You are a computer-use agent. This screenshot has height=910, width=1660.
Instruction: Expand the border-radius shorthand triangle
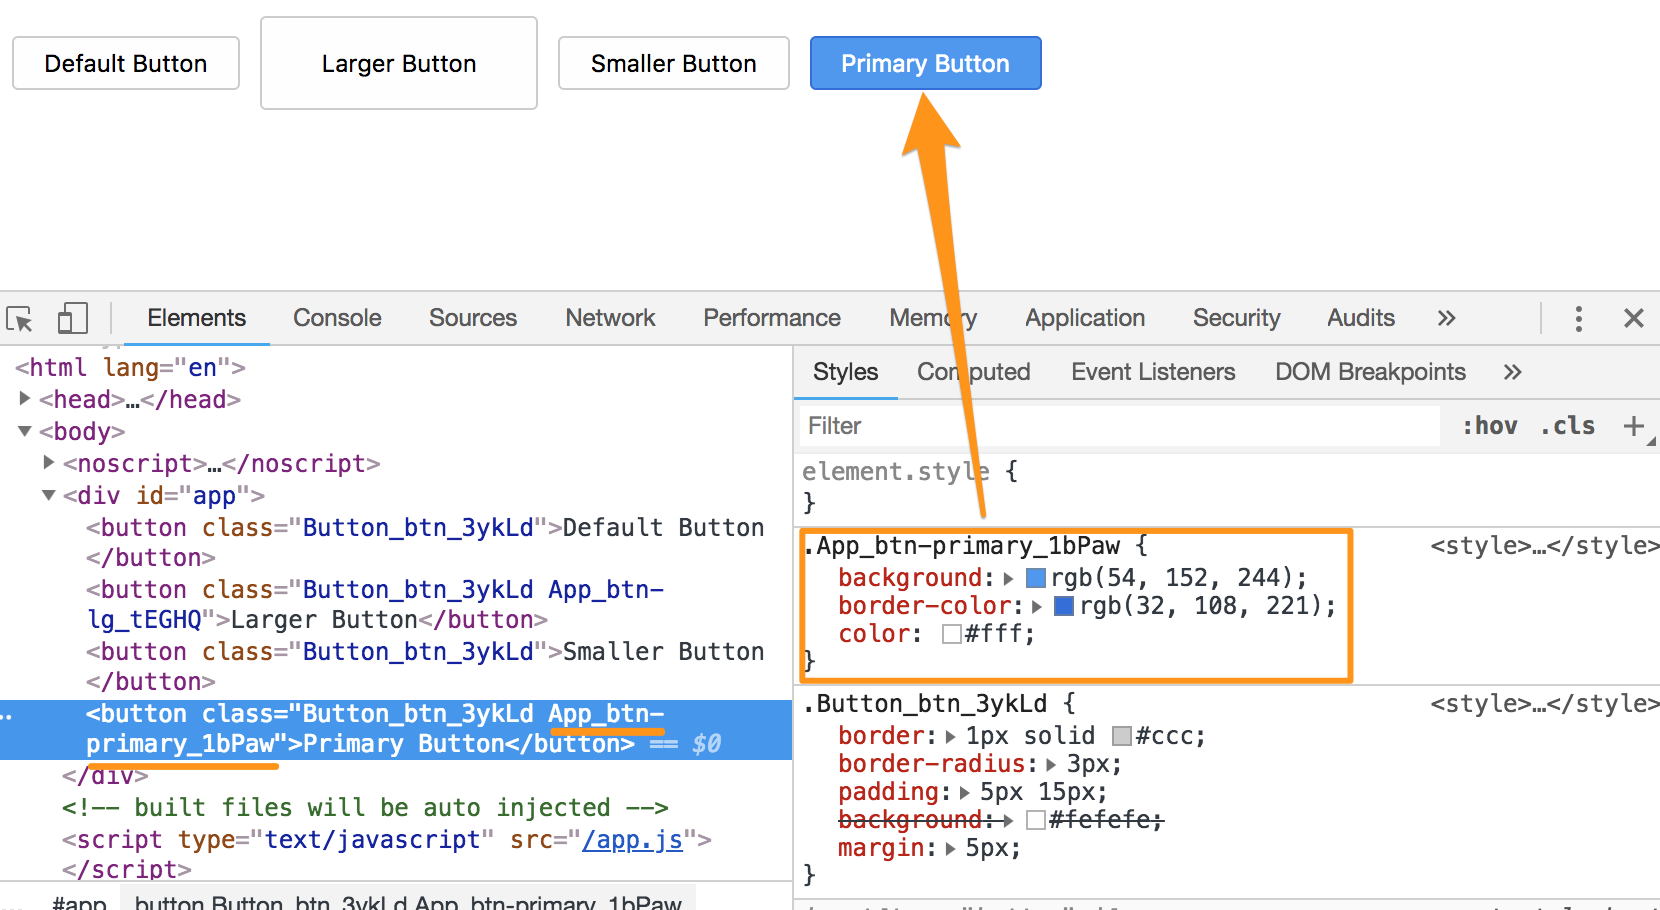coord(1051,764)
